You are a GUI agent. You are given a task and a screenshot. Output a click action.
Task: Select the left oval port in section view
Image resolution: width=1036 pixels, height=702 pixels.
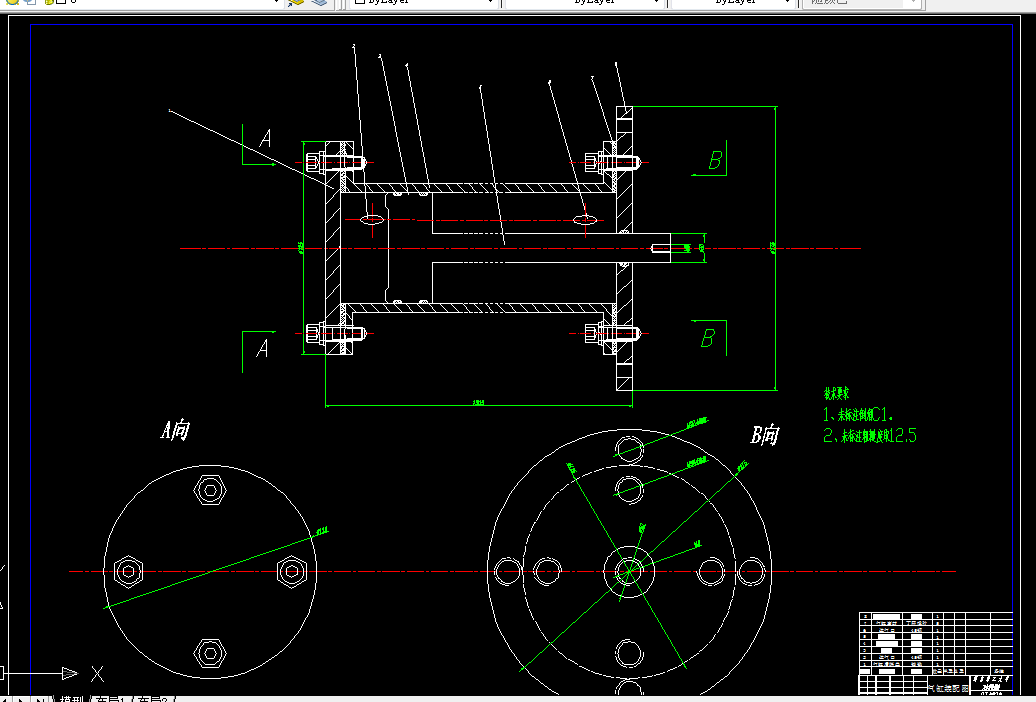[x=372, y=219]
